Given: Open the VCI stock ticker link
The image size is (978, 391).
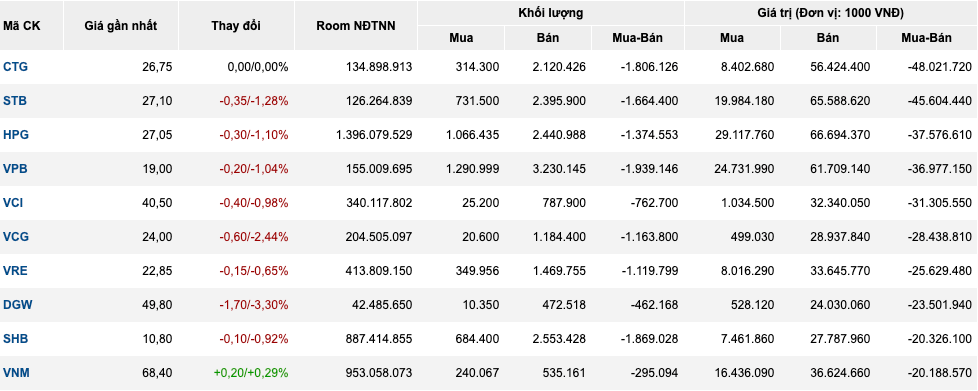Looking at the screenshot, I should pyautogui.click(x=14, y=203).
